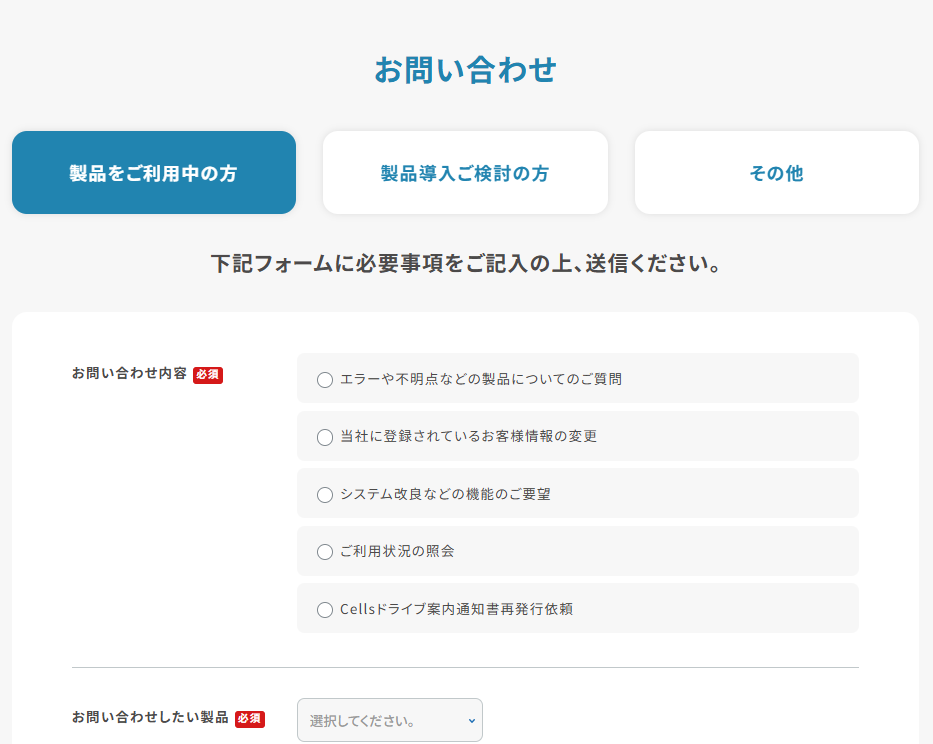Image resolution: width=933 pixels, height=744 pixels.
Task: Click the お問い合わせしたい製品 field label
Action: 150,717
